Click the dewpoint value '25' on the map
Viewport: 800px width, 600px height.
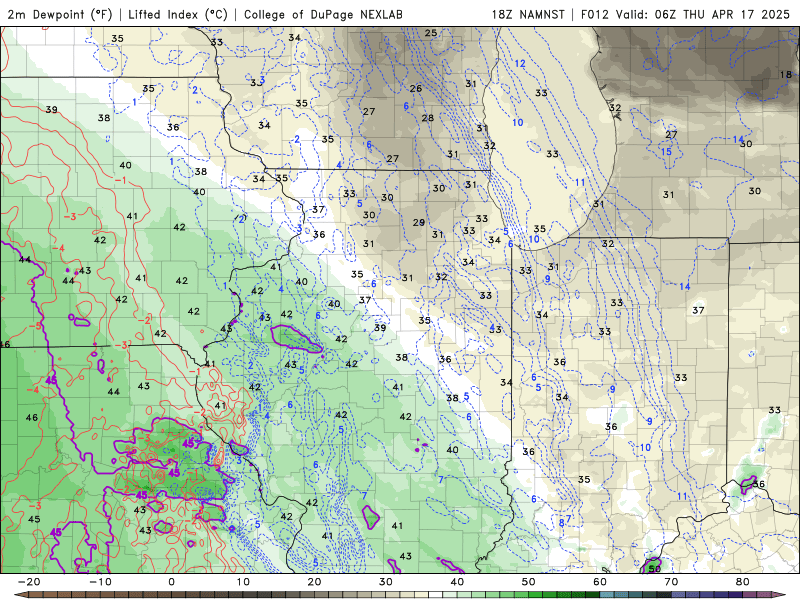[431, 33]
